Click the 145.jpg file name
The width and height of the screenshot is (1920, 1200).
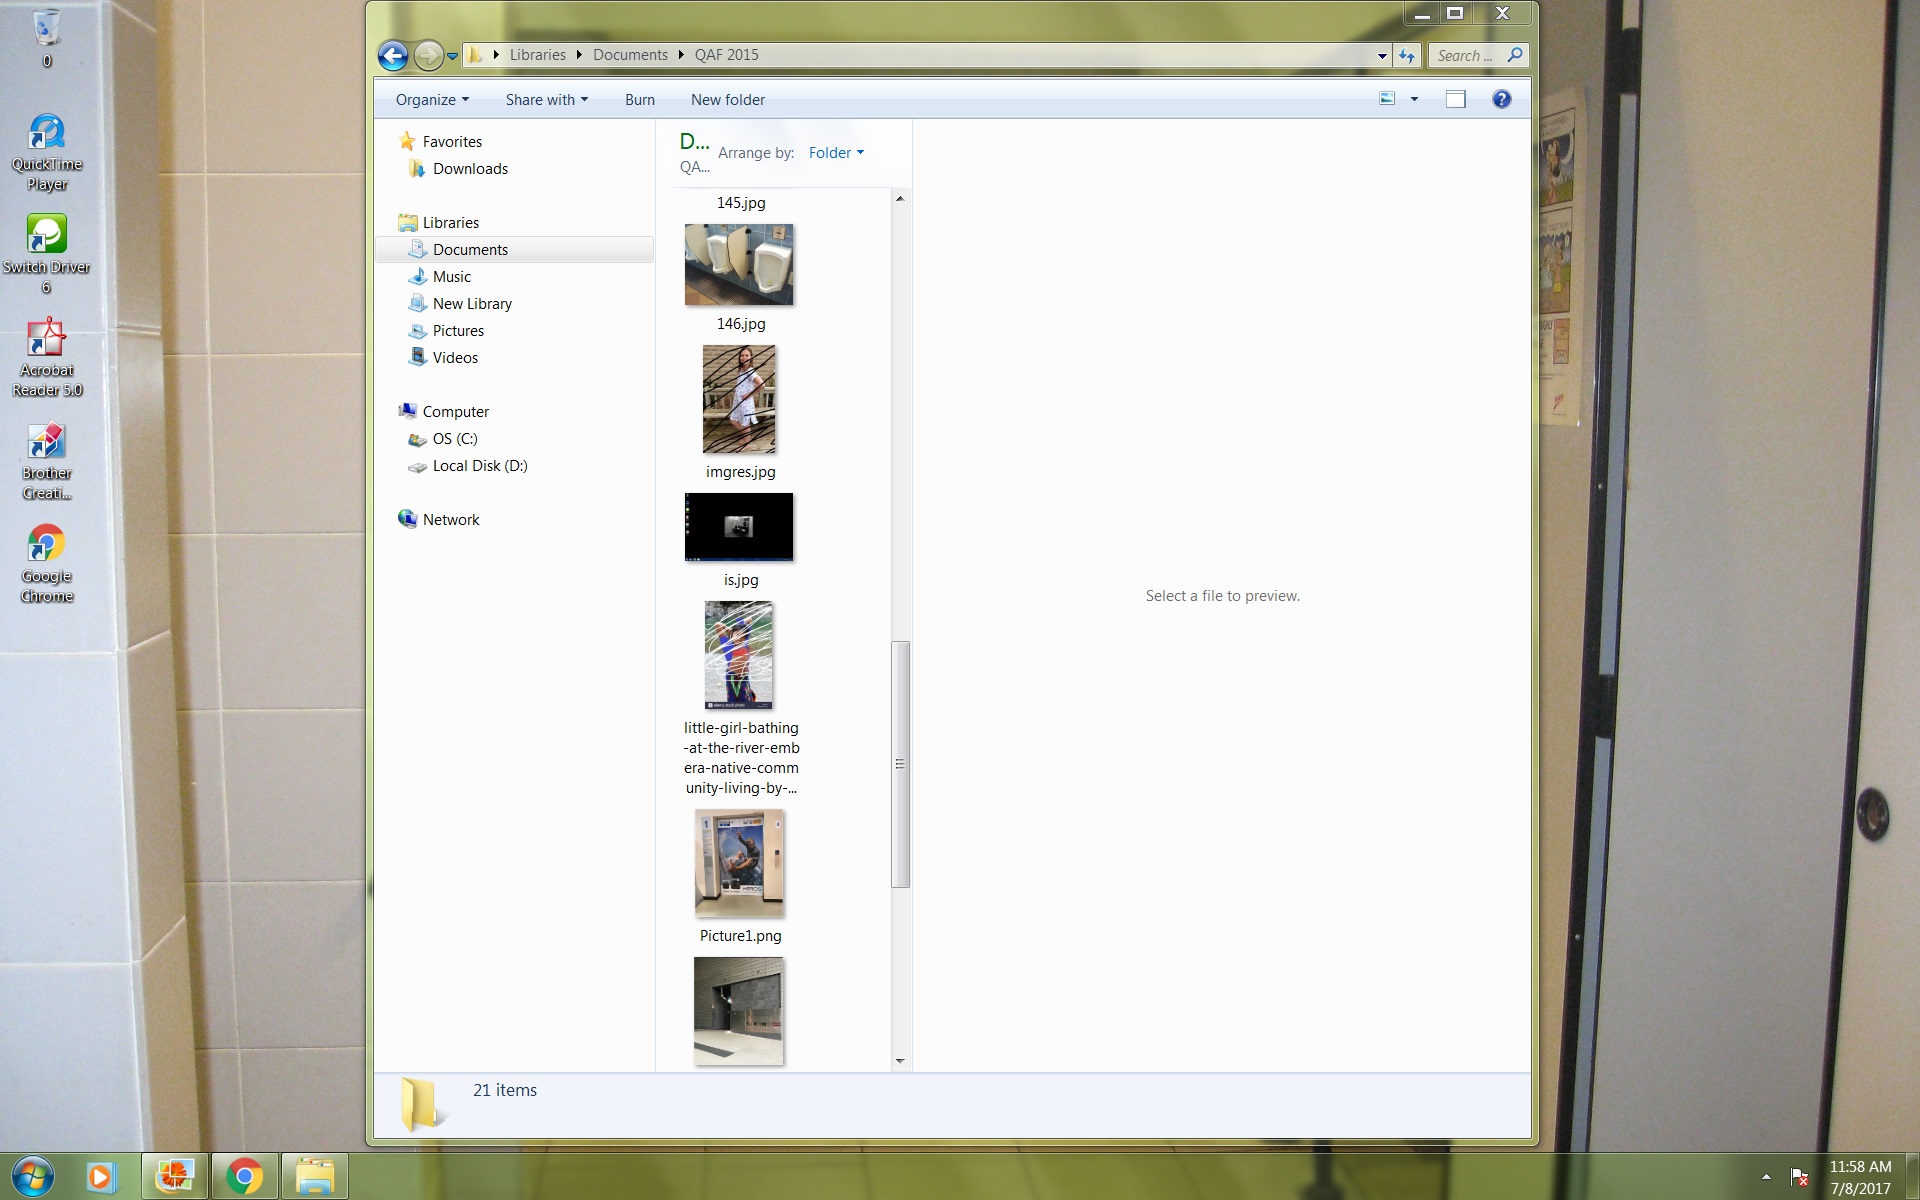pos(741,203)
